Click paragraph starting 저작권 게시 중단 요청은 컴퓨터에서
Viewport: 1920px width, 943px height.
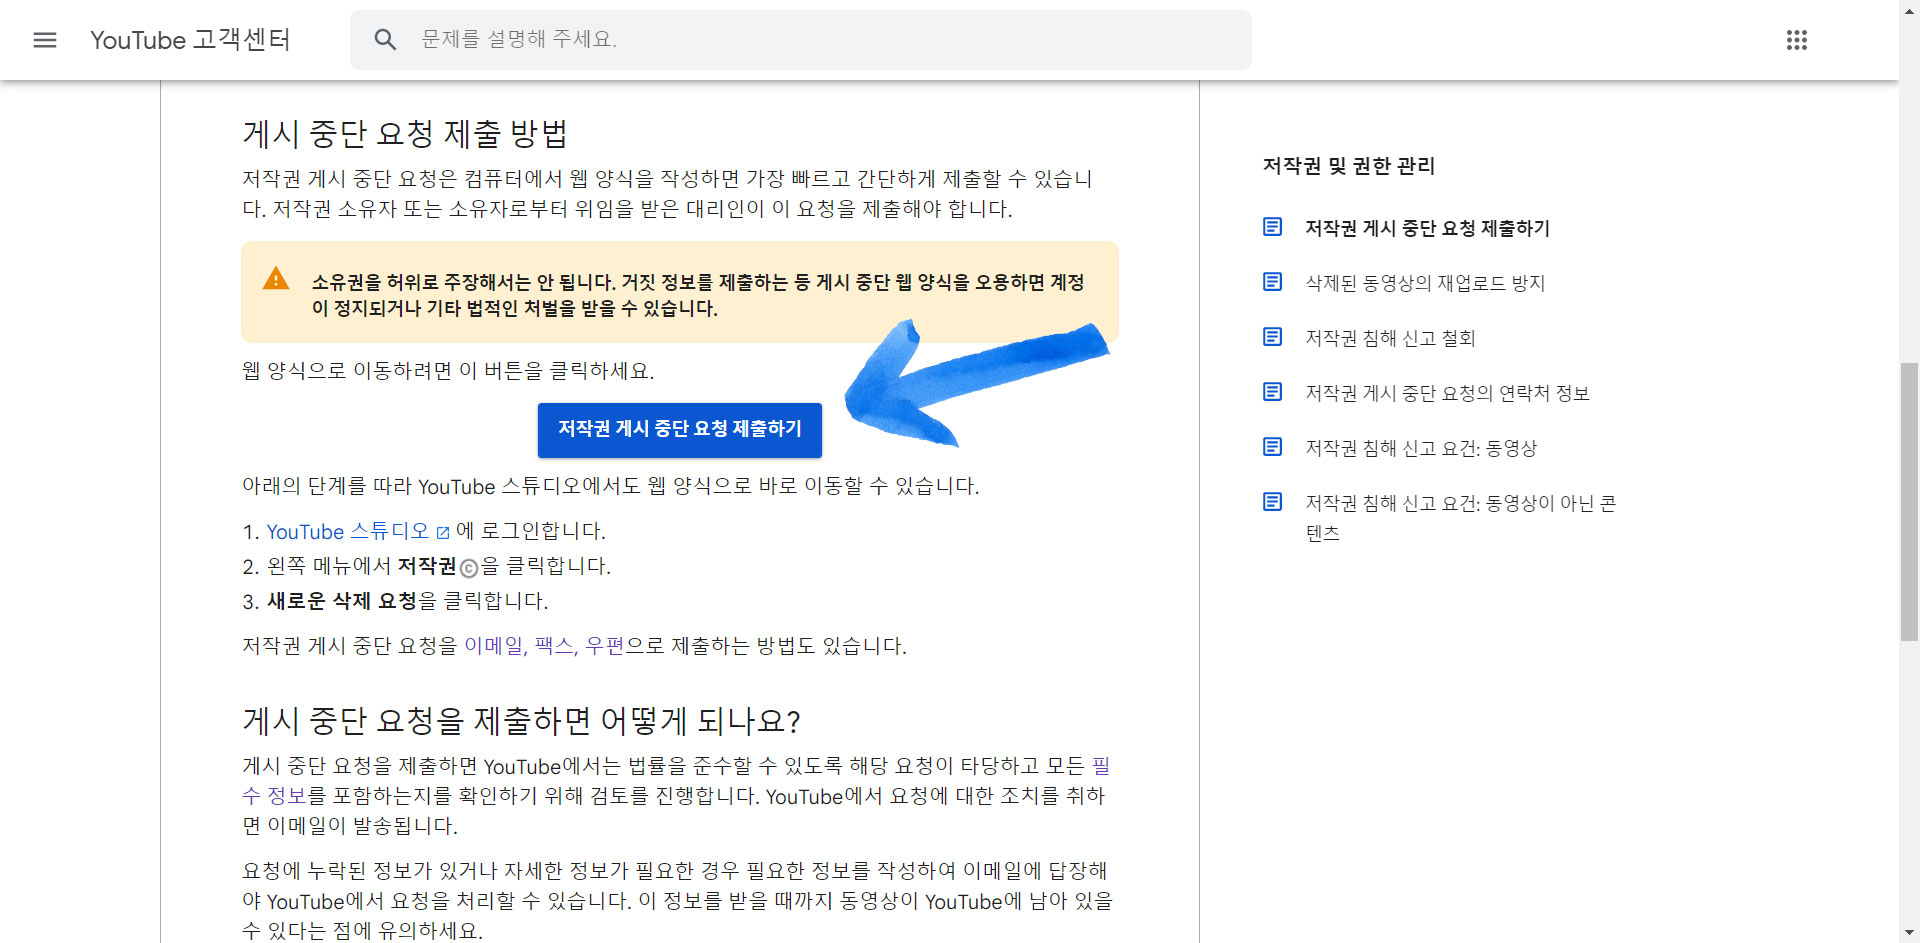click(667, 194)
